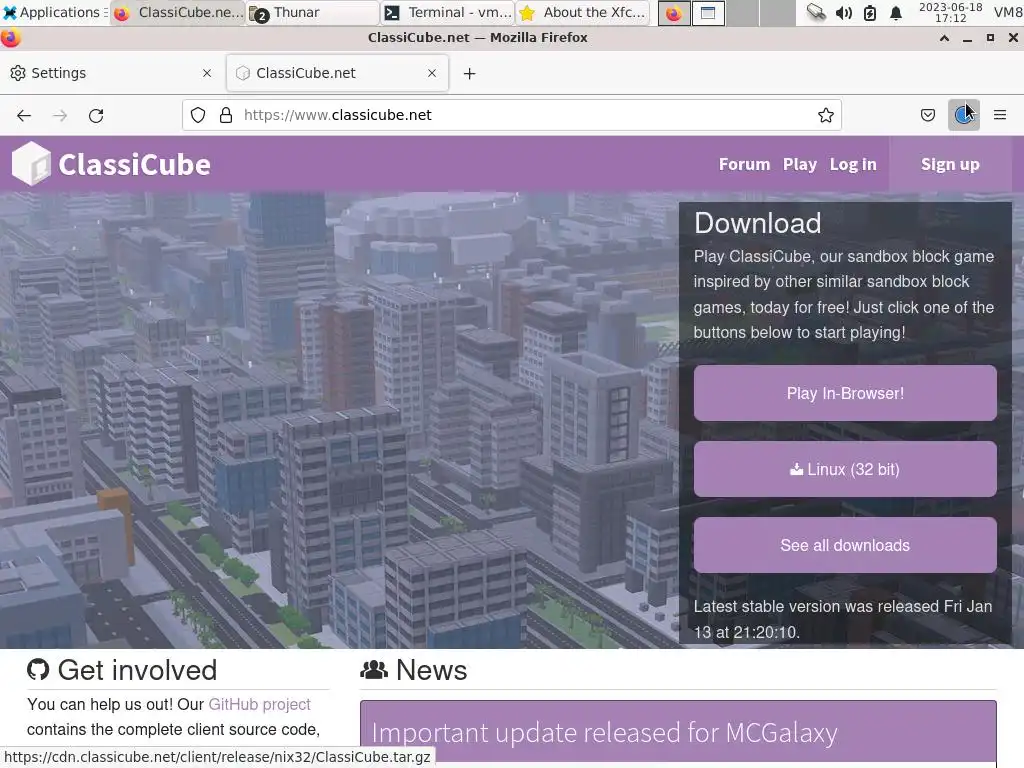Open the Firefox extension icon in toolbar
The width and height of the screenshot is (1024, 768).
pos(964,116)
